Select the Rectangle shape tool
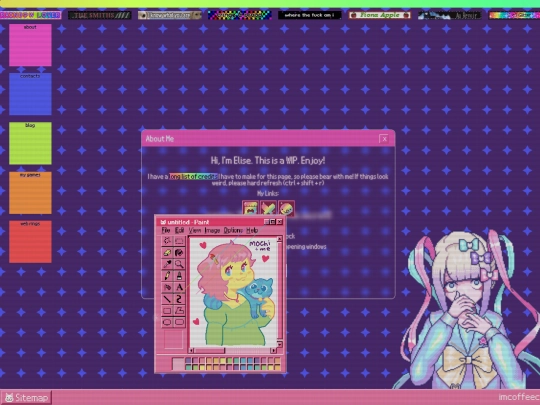 167,311
